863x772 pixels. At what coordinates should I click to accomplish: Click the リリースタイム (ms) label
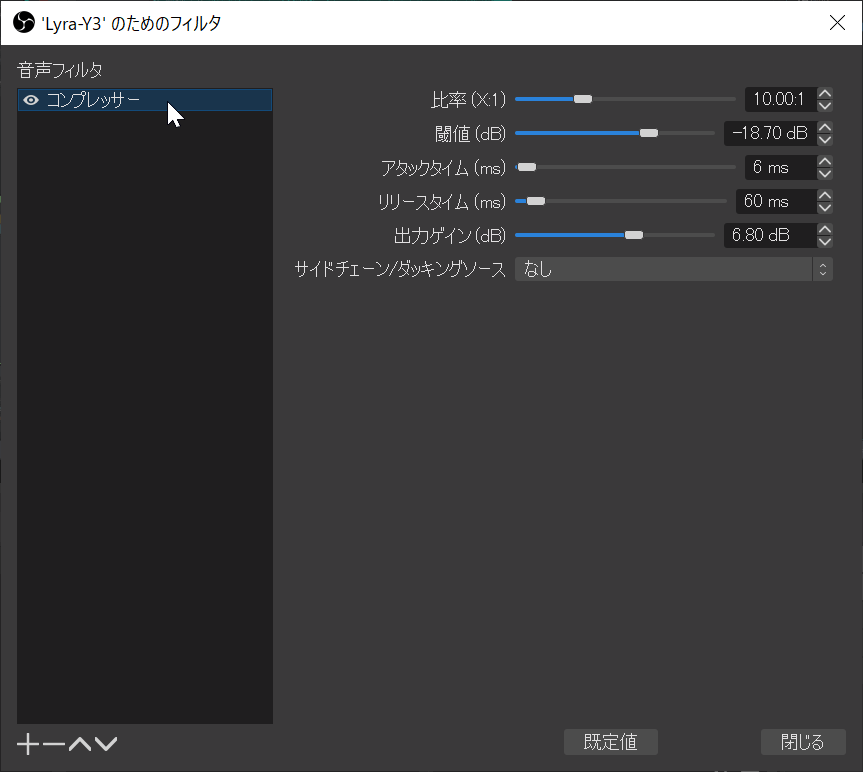[x=442, y=202]
